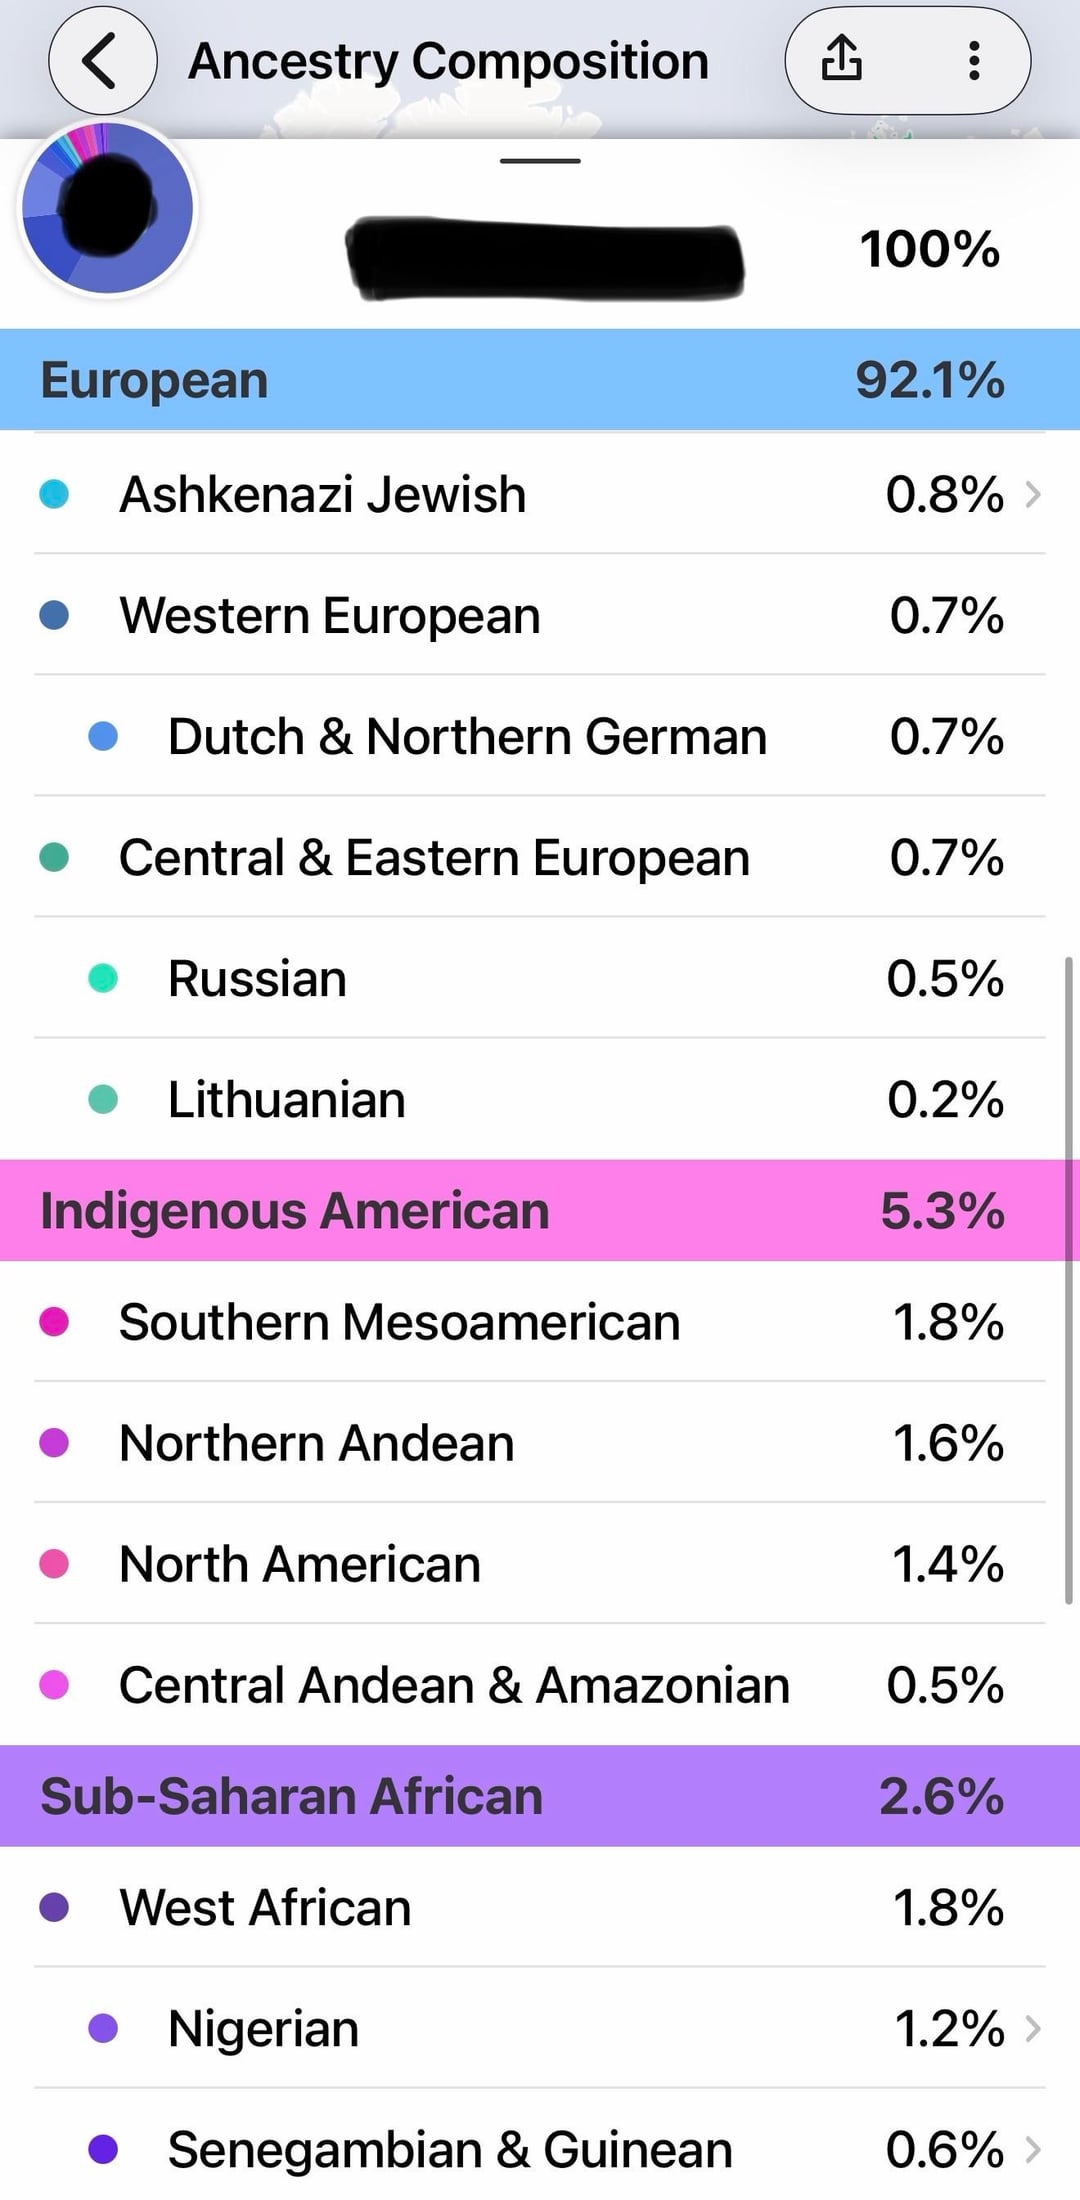Tap the back arrow button
Image resolution: width=1080 pixels, height=2200 pixels.
tap(102, 61)
